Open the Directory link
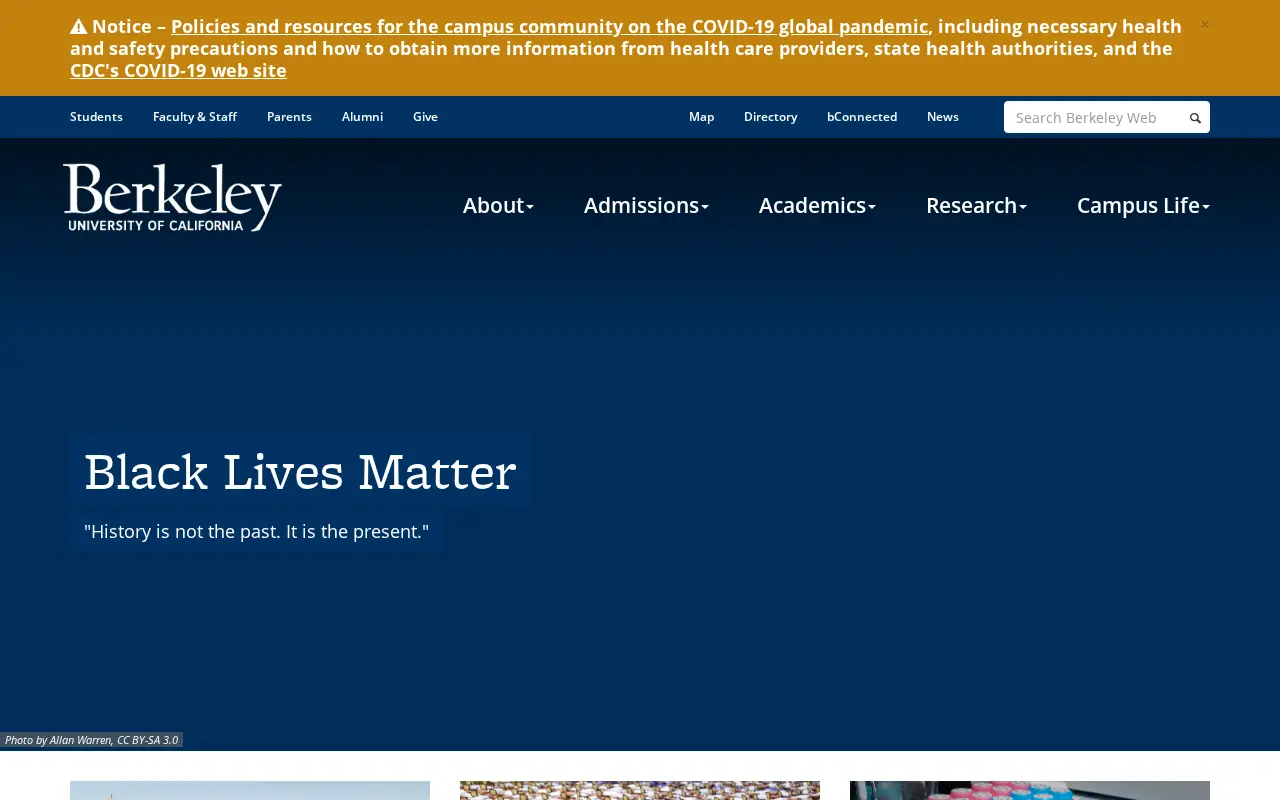The height and width of the screenshot is (800, 1280). tap(770, 117)
